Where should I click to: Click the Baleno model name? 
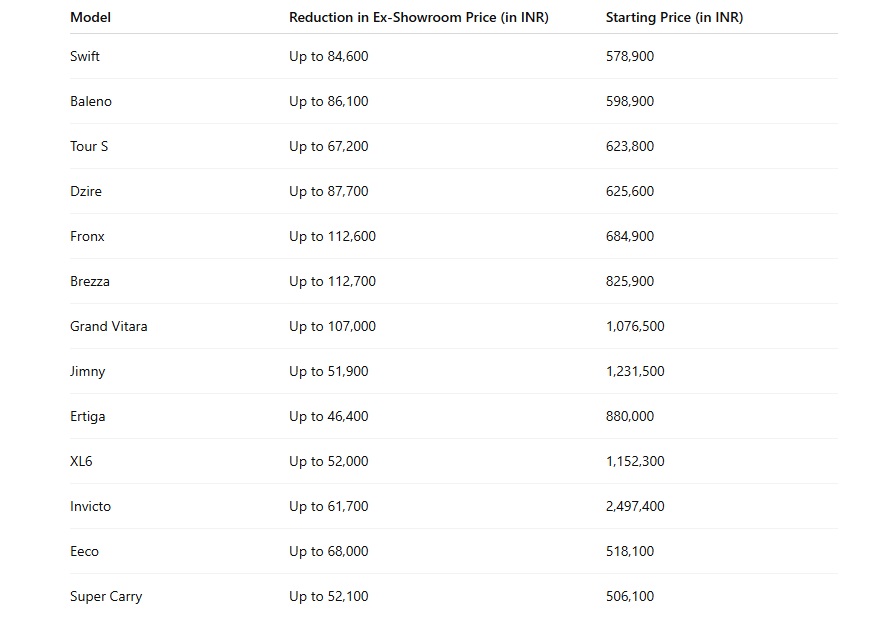click(x=91, y=101)
